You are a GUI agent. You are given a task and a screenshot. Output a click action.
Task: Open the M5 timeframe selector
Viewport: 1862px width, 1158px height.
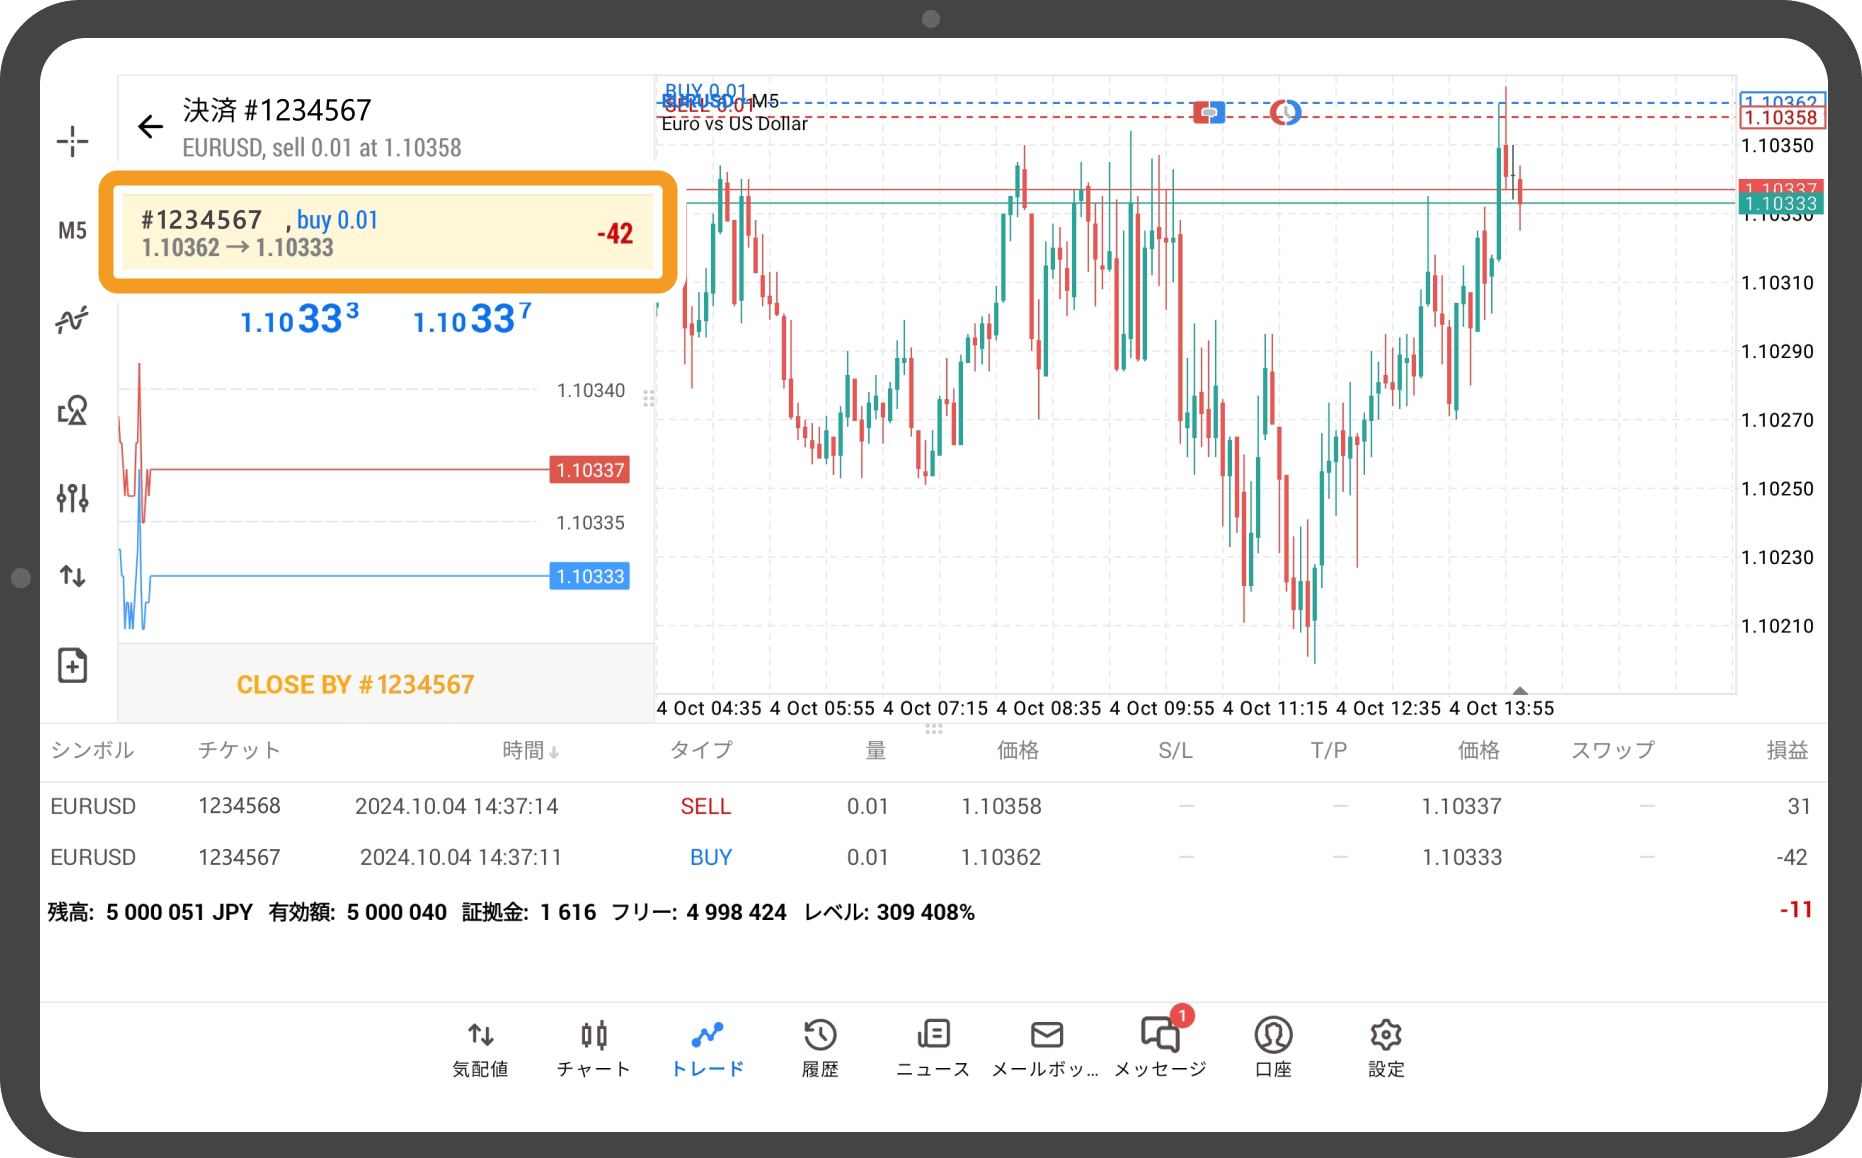point(72,231)
